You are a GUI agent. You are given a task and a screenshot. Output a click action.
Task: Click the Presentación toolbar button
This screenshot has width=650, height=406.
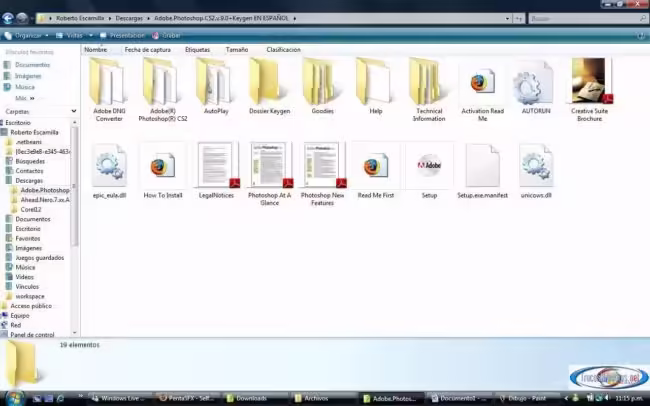point(122,36)
